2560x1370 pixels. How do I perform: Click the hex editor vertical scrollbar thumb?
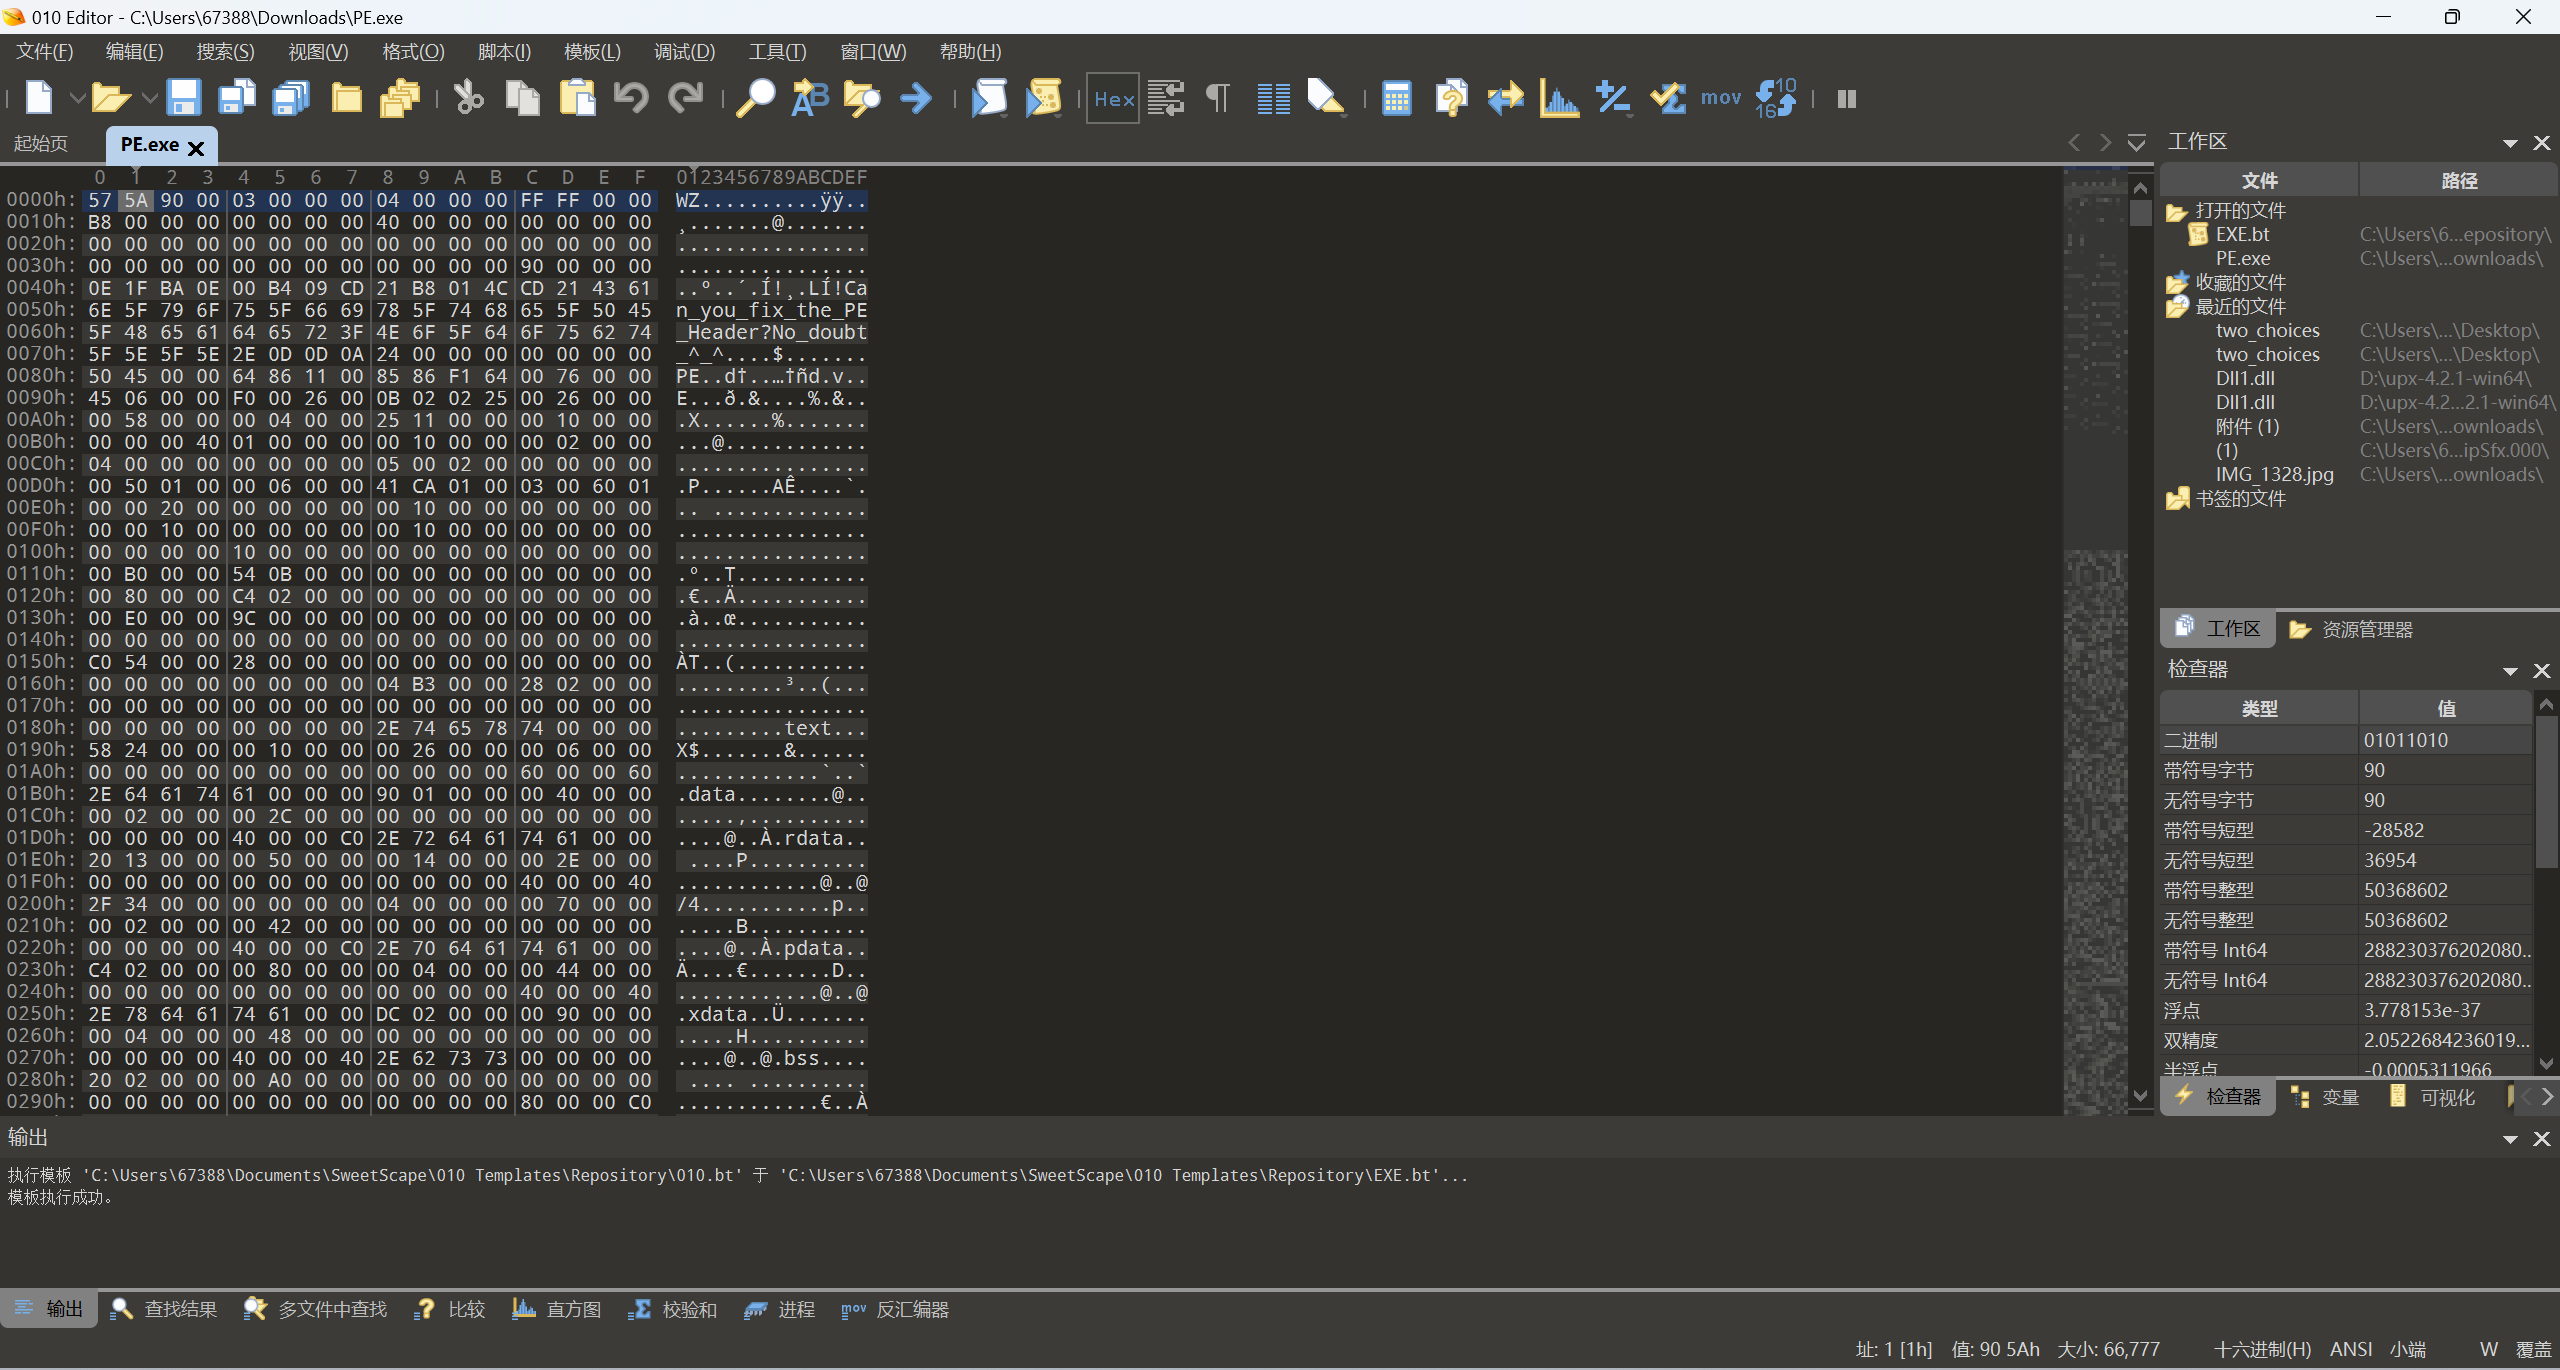[x=2140, y=213]
